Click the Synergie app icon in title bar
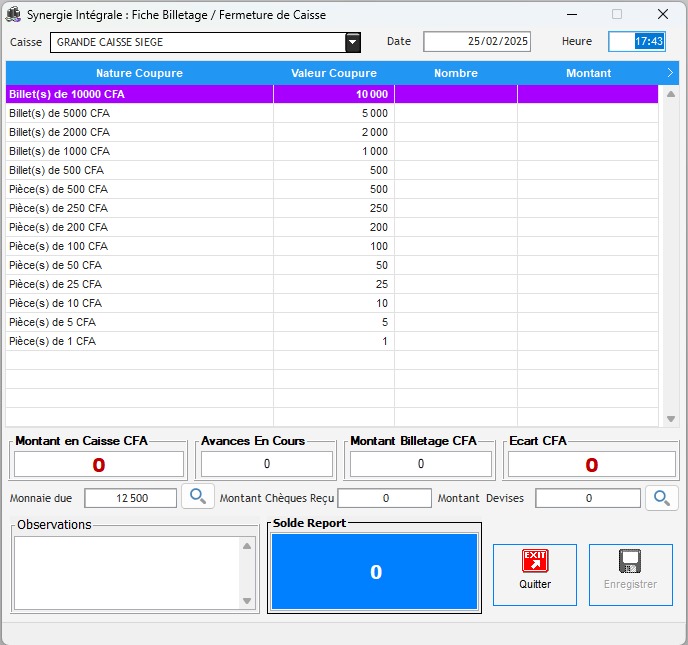Viewport: 688px width, 645px height. (14, 15)
